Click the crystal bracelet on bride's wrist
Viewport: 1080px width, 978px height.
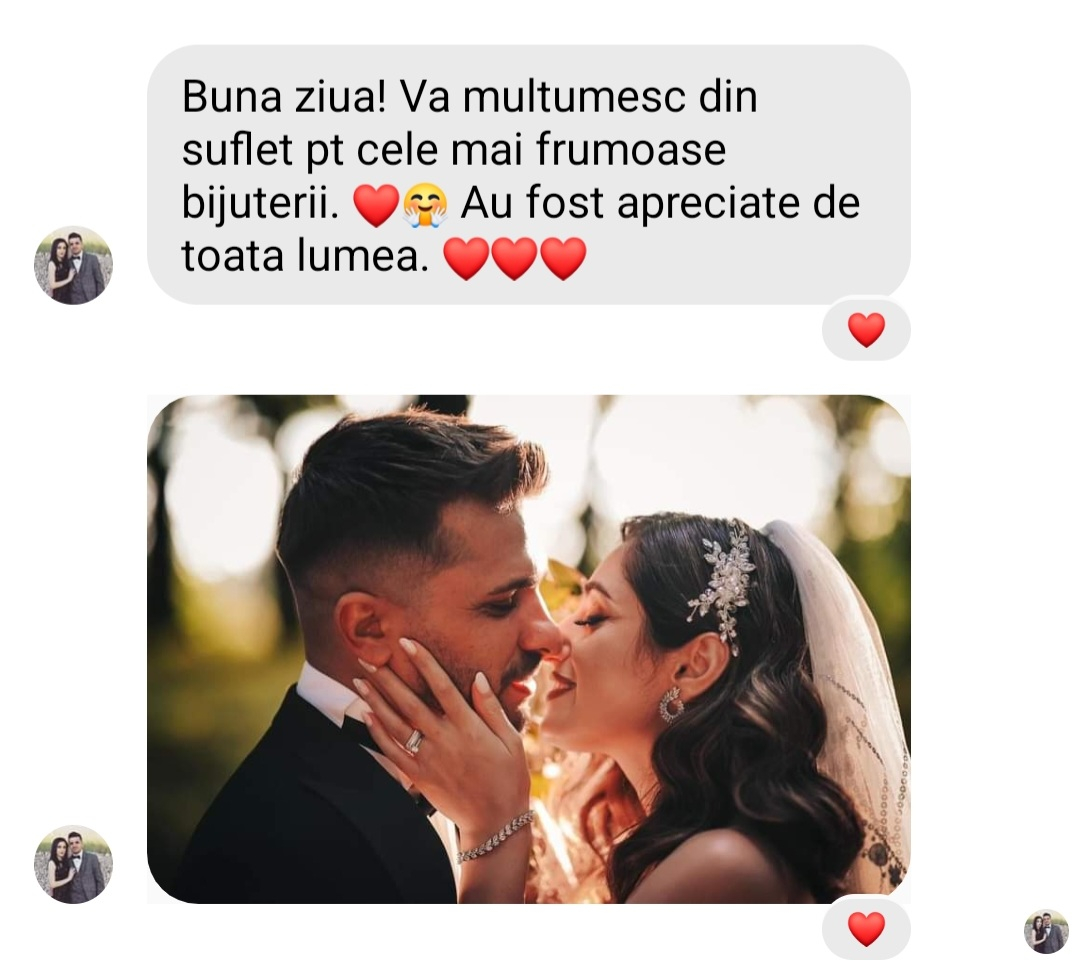(496, 836)
